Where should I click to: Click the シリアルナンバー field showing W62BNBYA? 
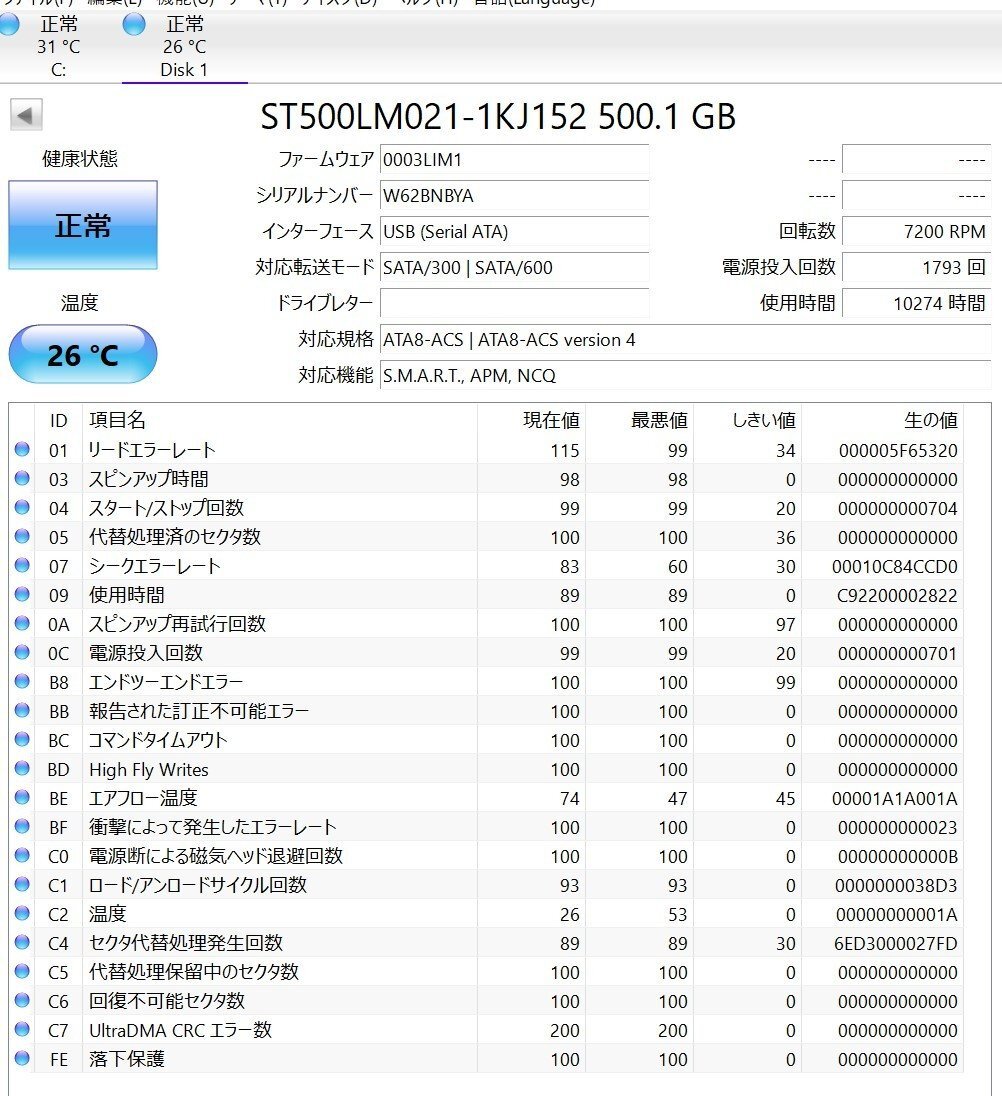[x=514, y=196]
